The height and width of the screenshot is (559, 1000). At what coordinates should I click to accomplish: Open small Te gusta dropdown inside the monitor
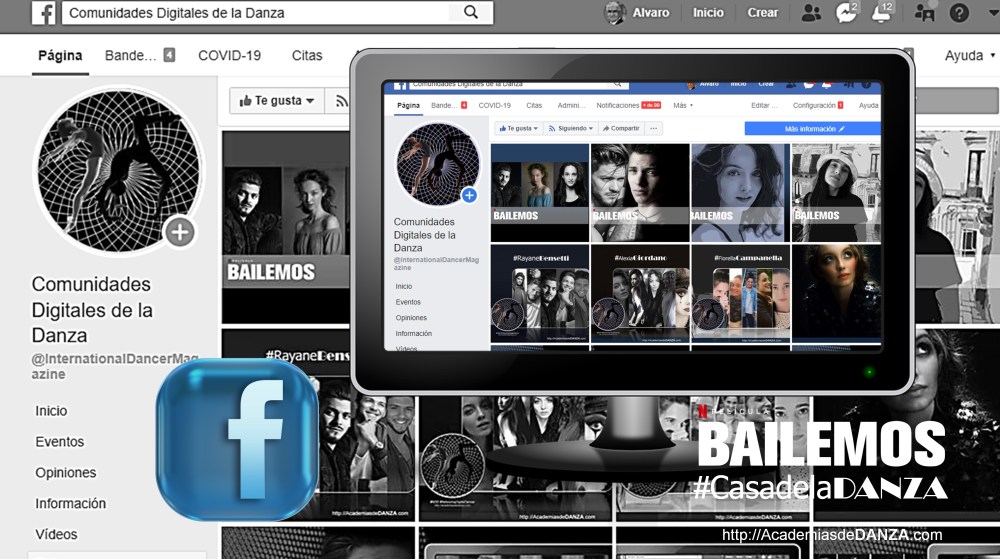coord(518,129)
